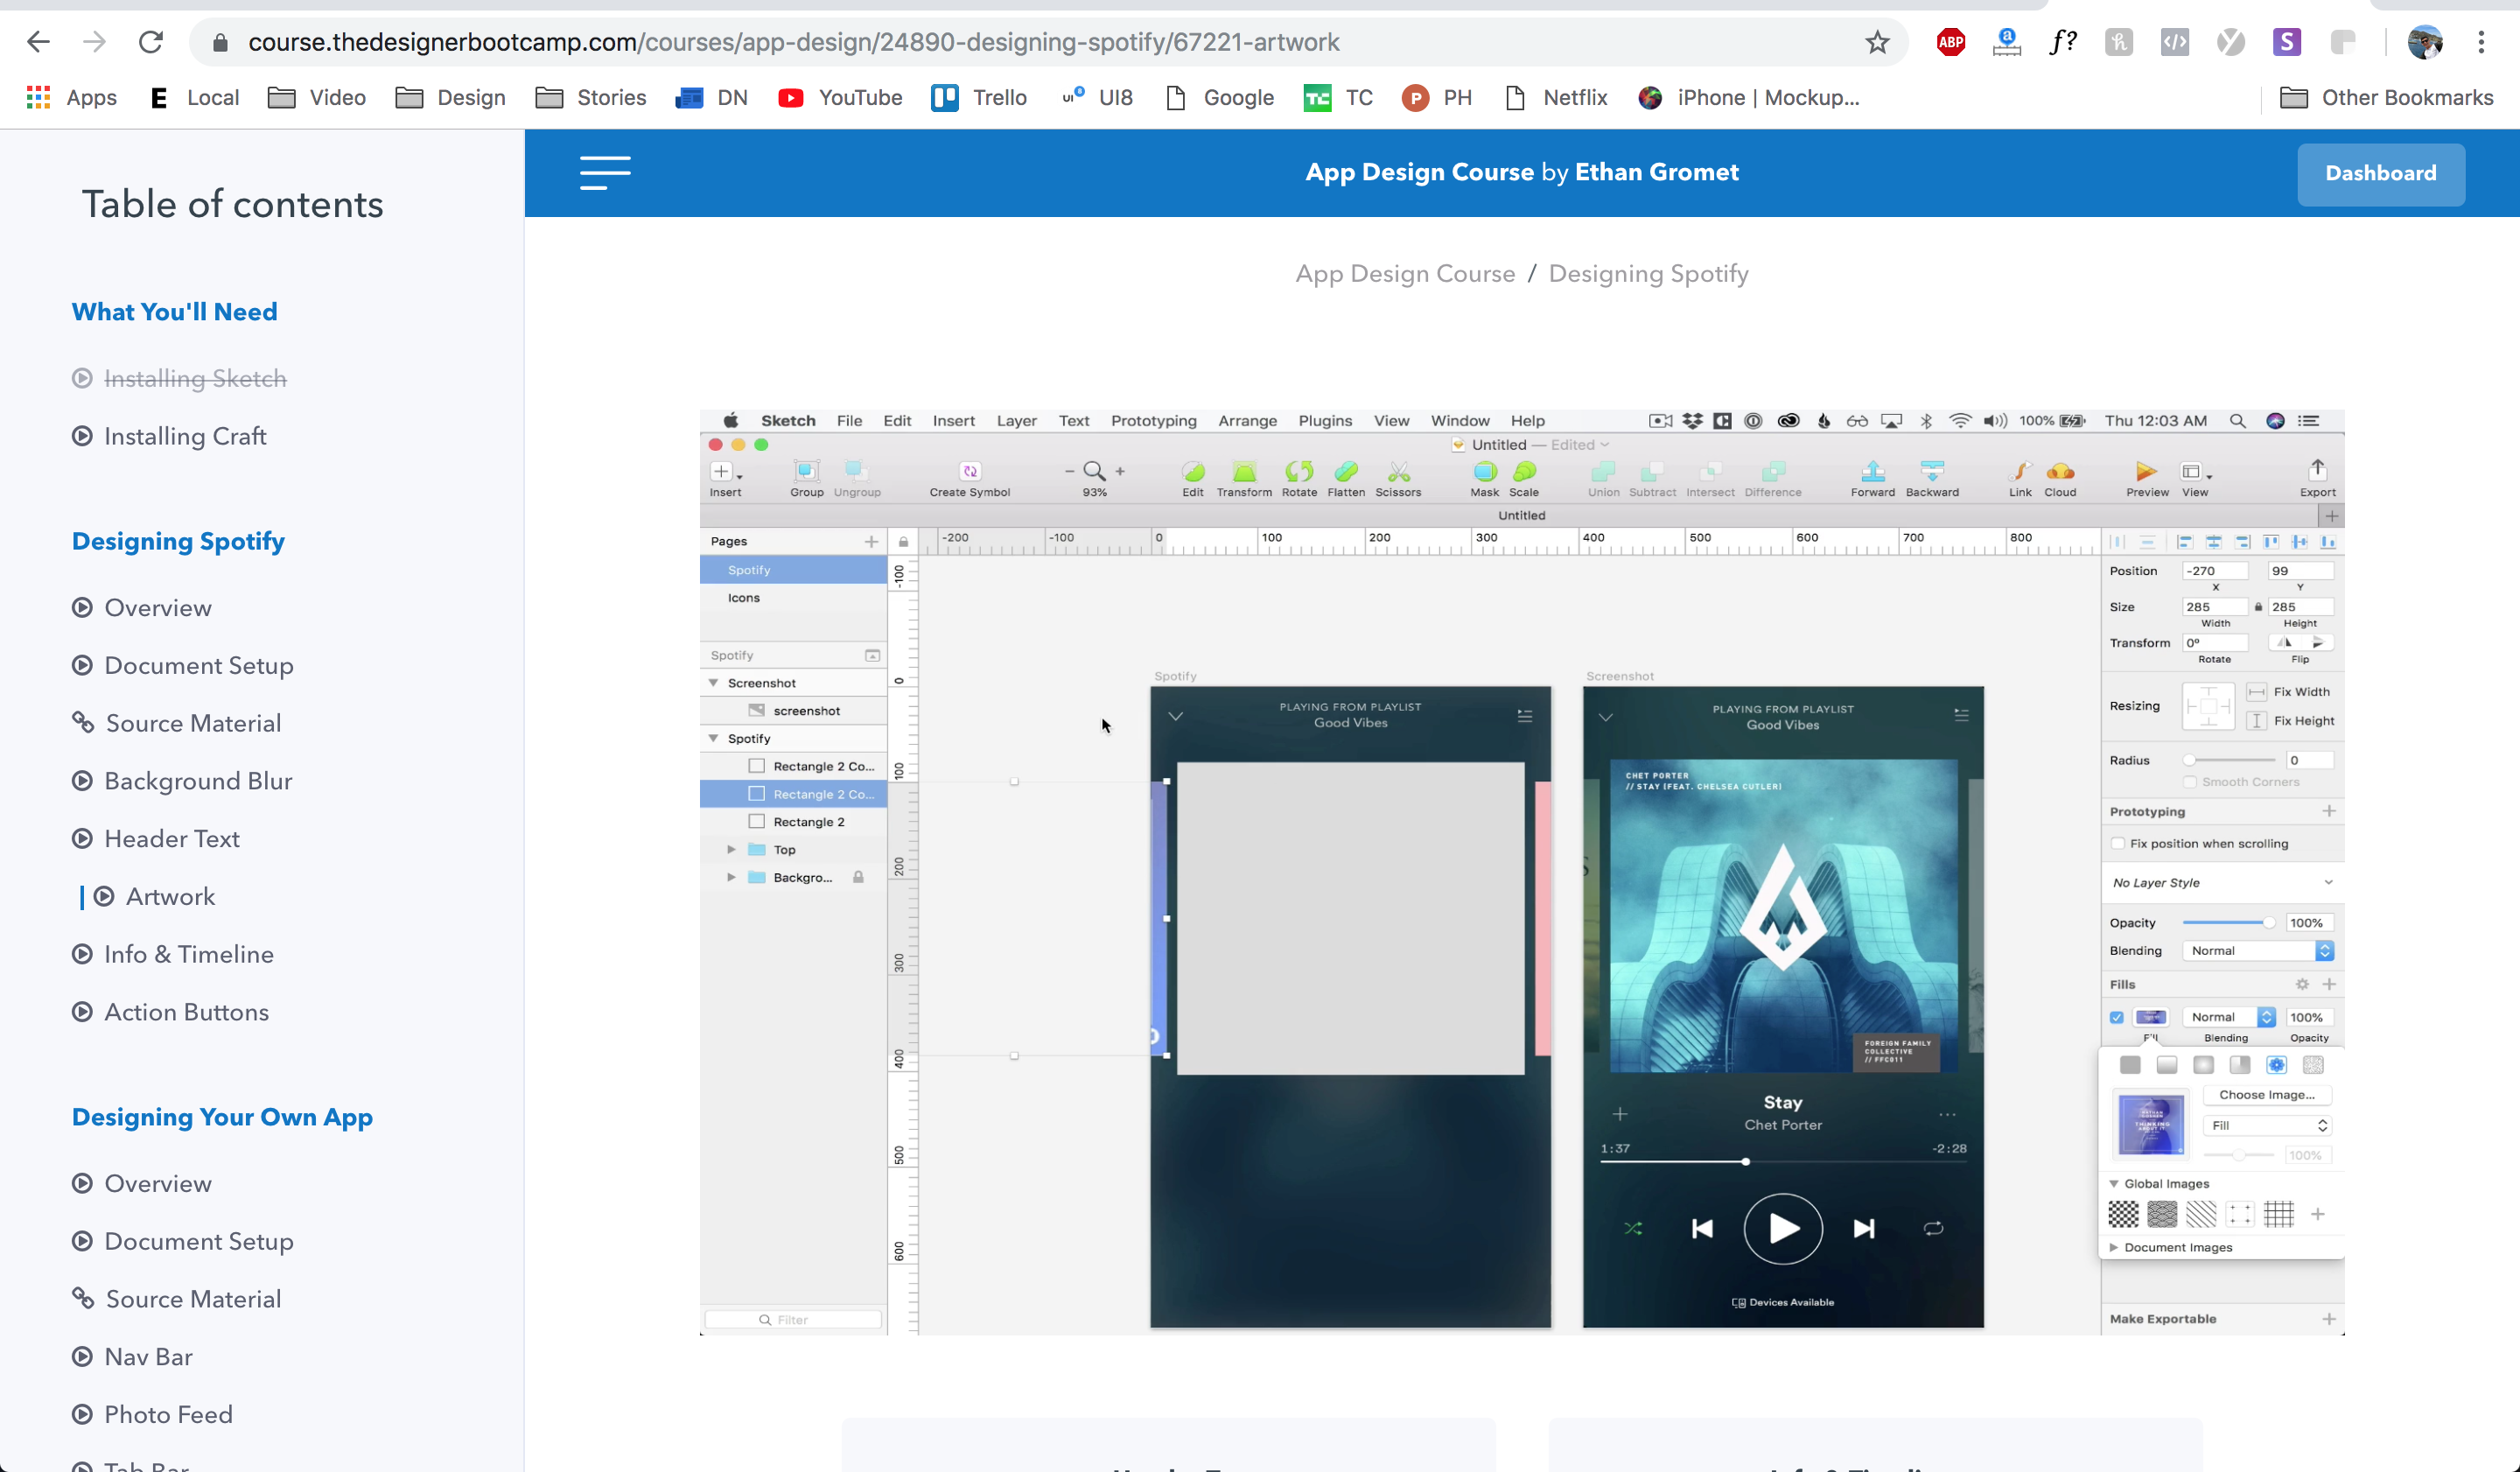
Task: Open the Stories bookmarks folder
Action: coord(591,98)
